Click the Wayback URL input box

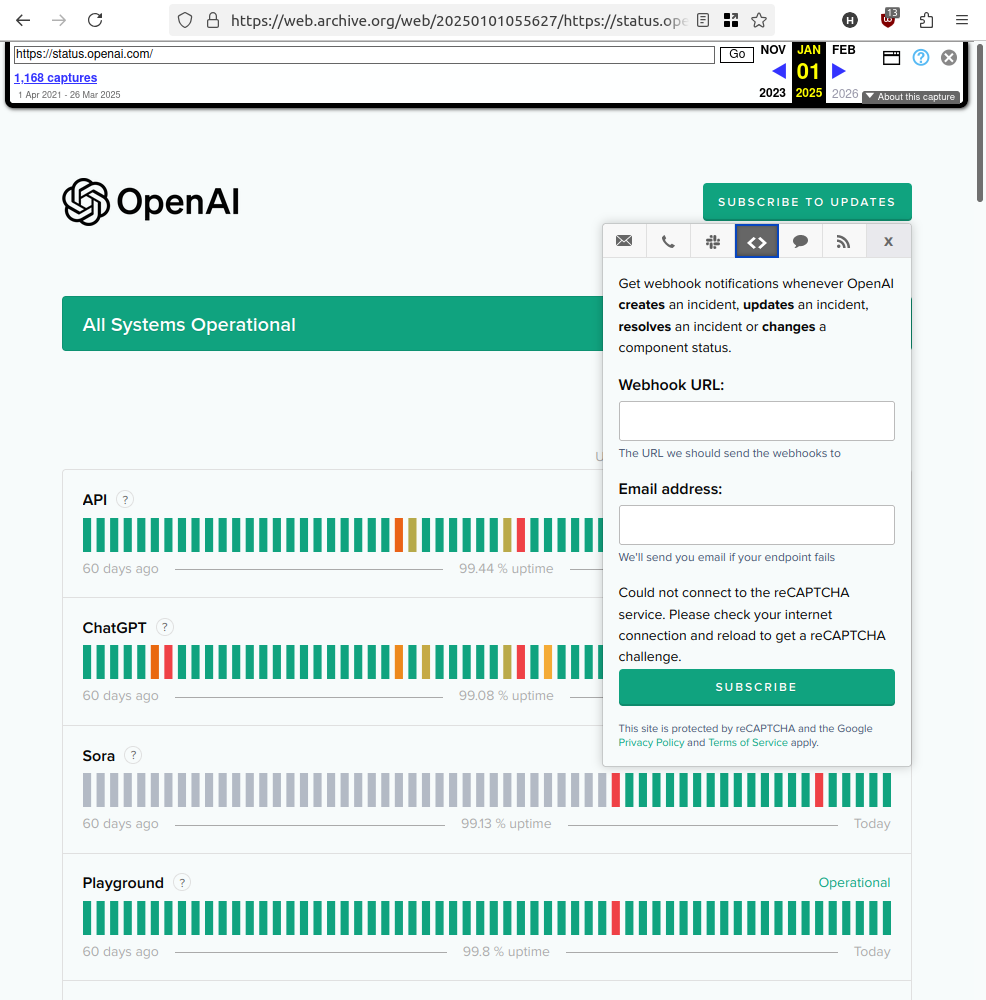click(364, 54)
